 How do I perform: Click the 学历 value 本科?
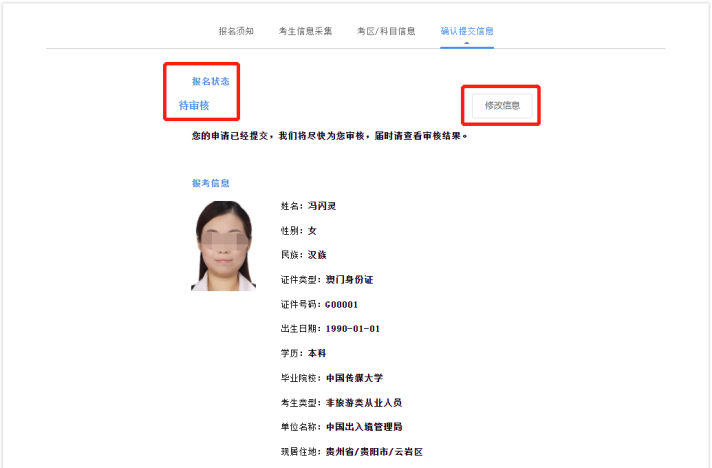tap(317, 353)
